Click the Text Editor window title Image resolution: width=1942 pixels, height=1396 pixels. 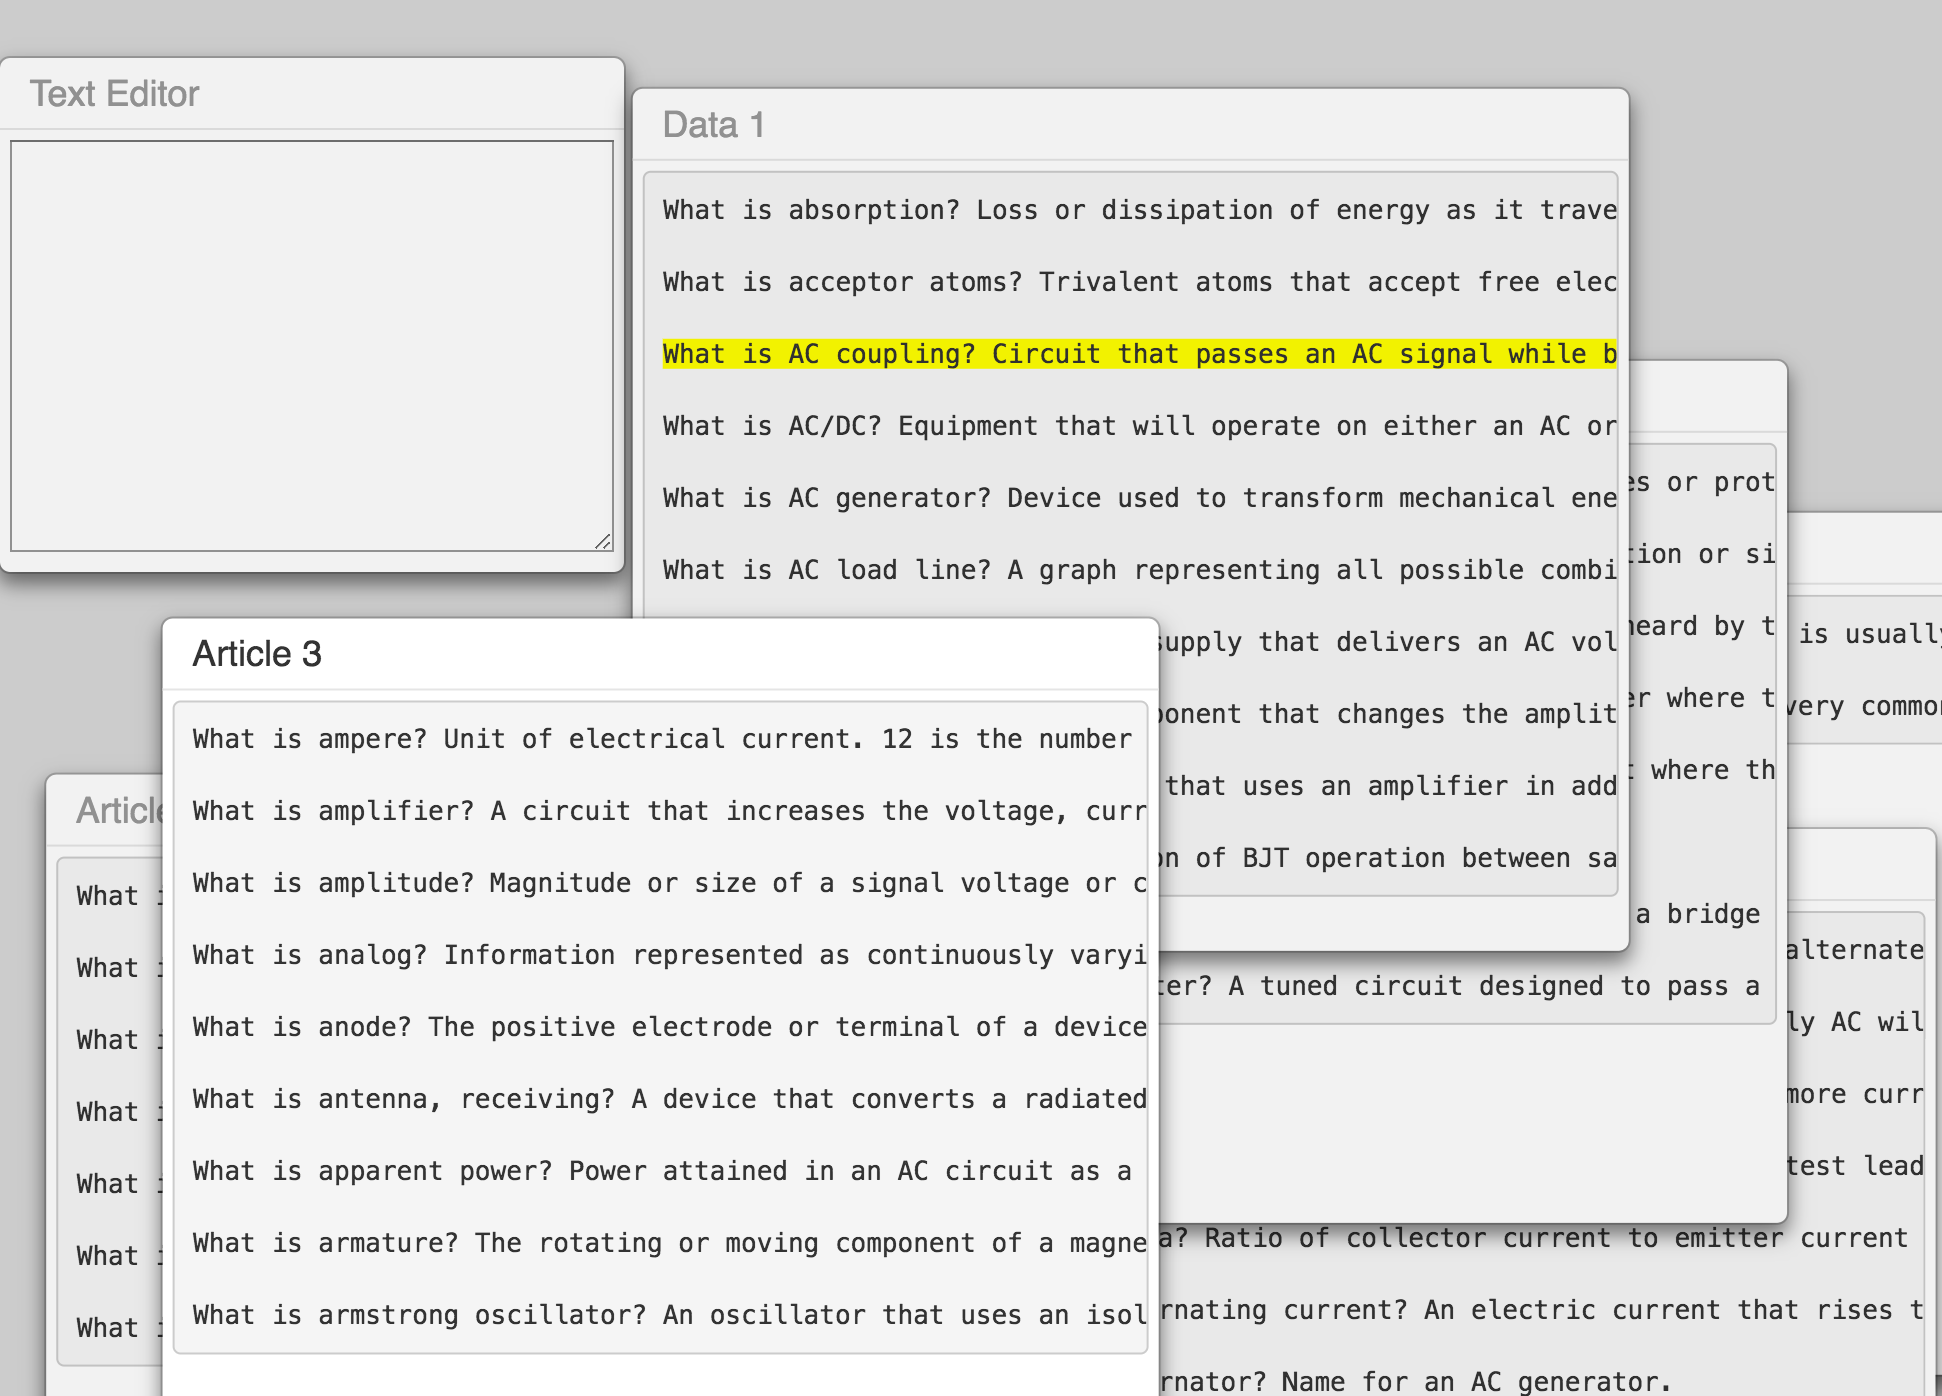click(x=115, y=94)
